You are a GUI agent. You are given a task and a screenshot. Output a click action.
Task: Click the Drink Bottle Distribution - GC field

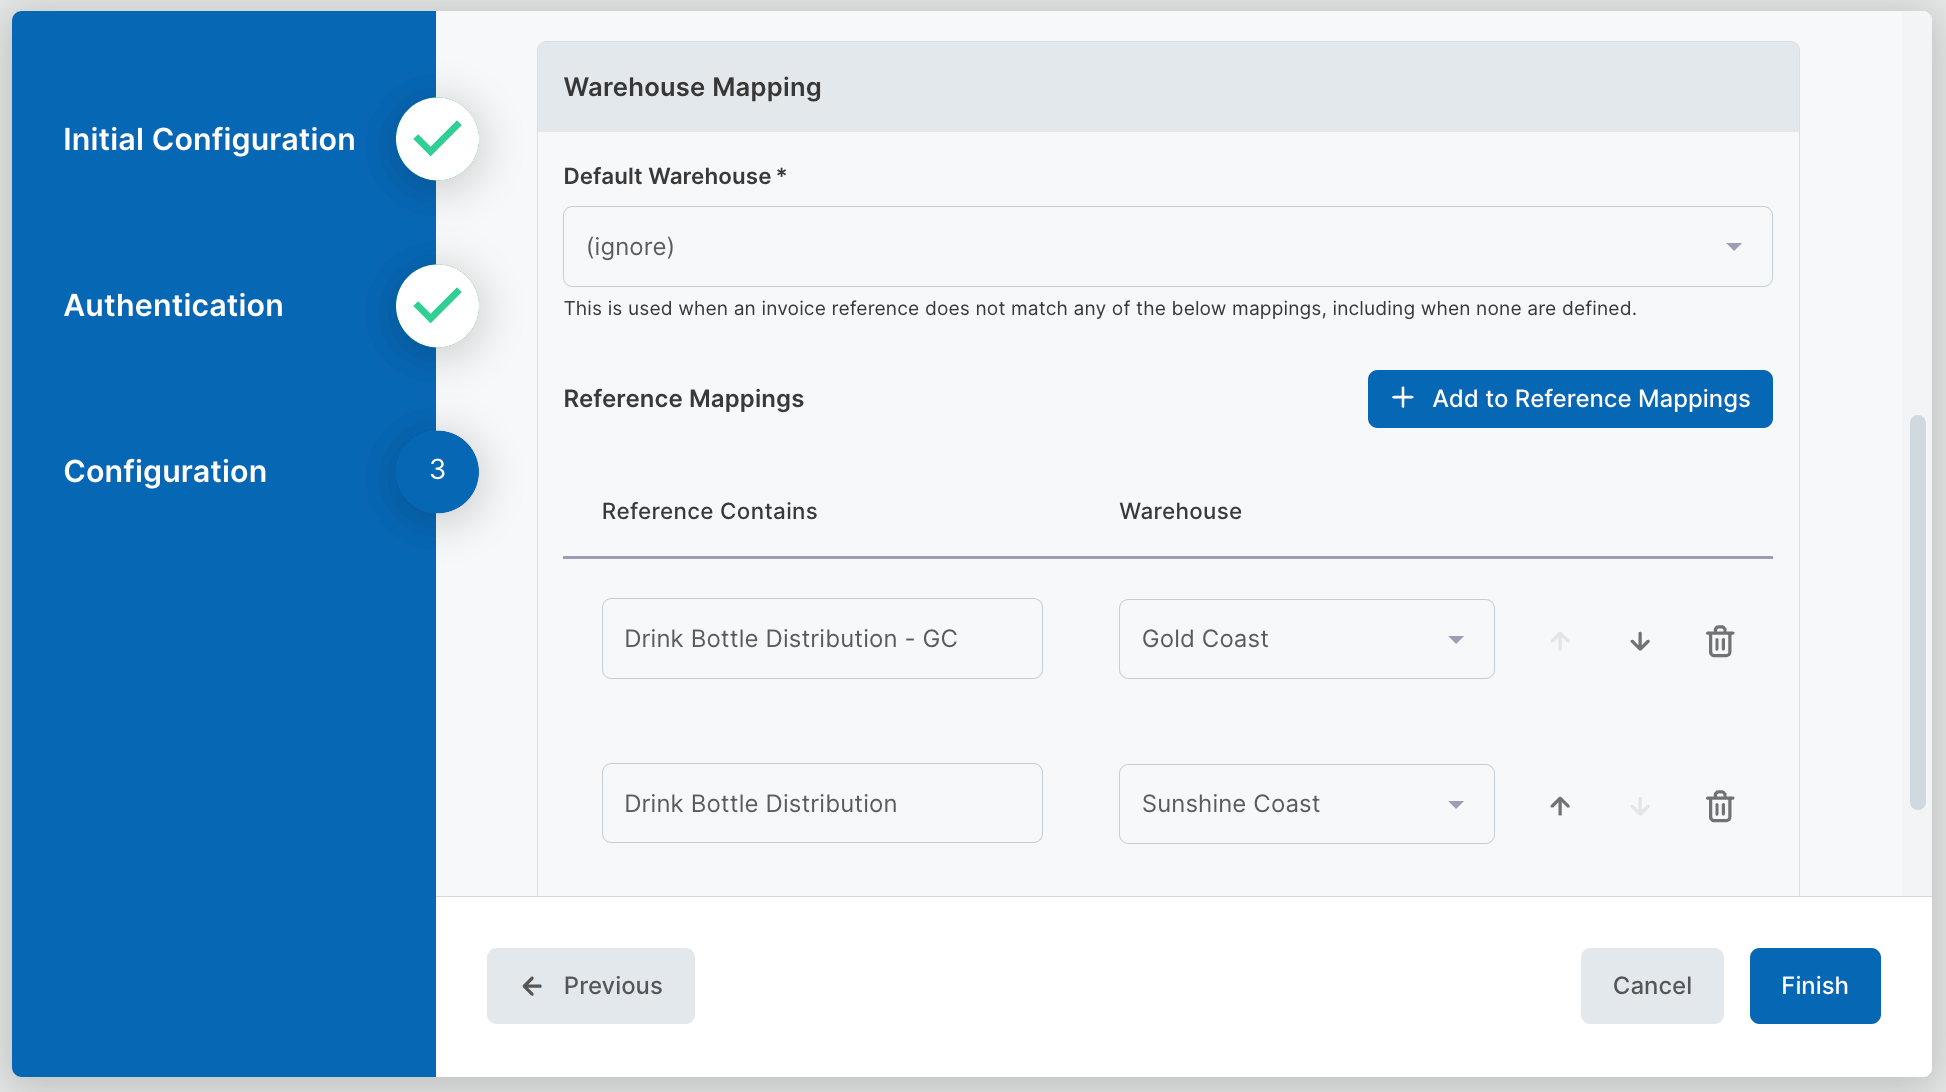821,638
